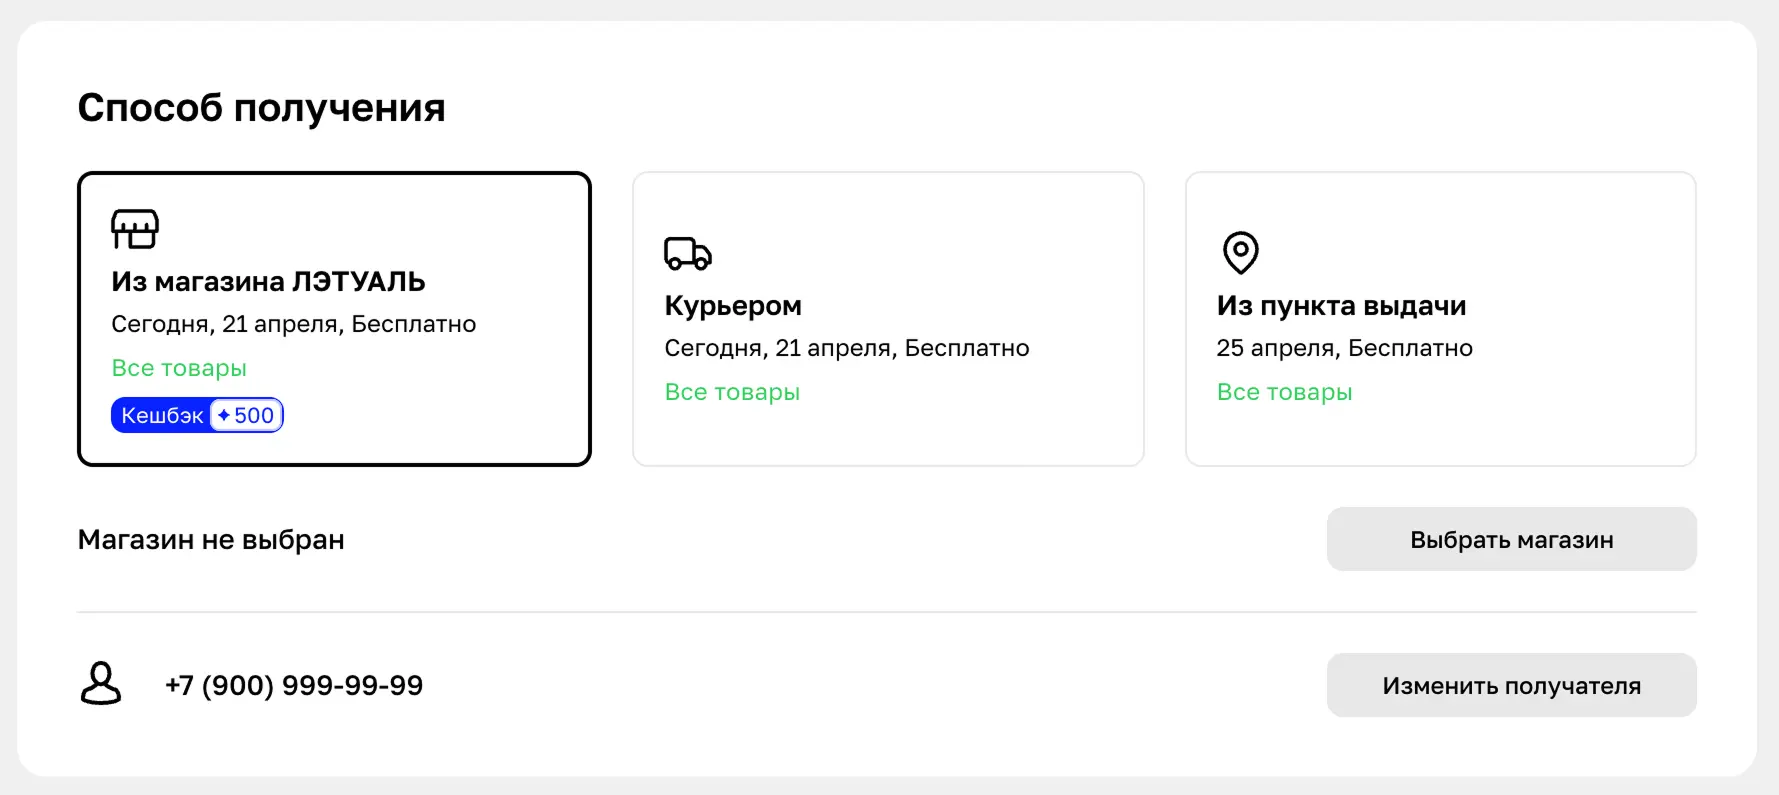The width and height of the screenshot is (1779, 795).
Task: Click the store pickup shop icon
Action: [x=135, y=229]
